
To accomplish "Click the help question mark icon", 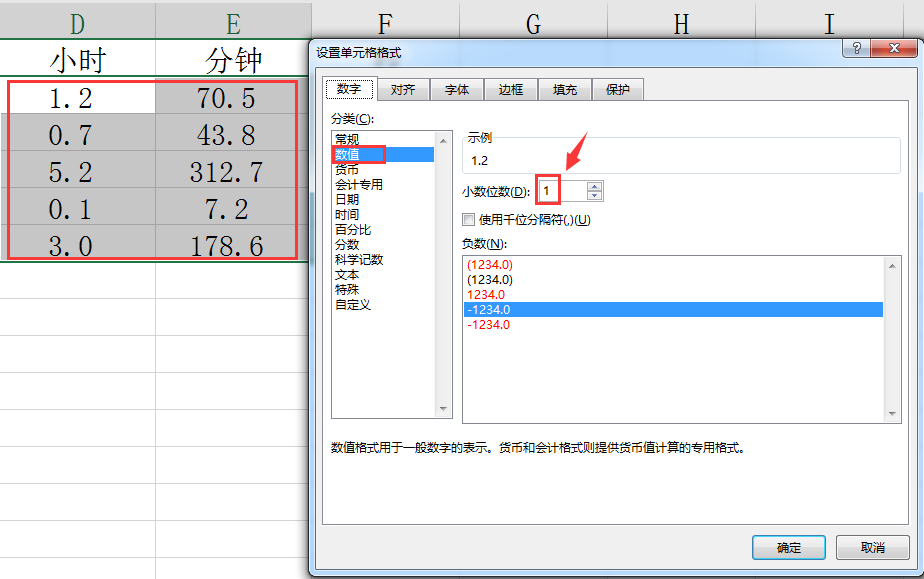I will (856, 48).
